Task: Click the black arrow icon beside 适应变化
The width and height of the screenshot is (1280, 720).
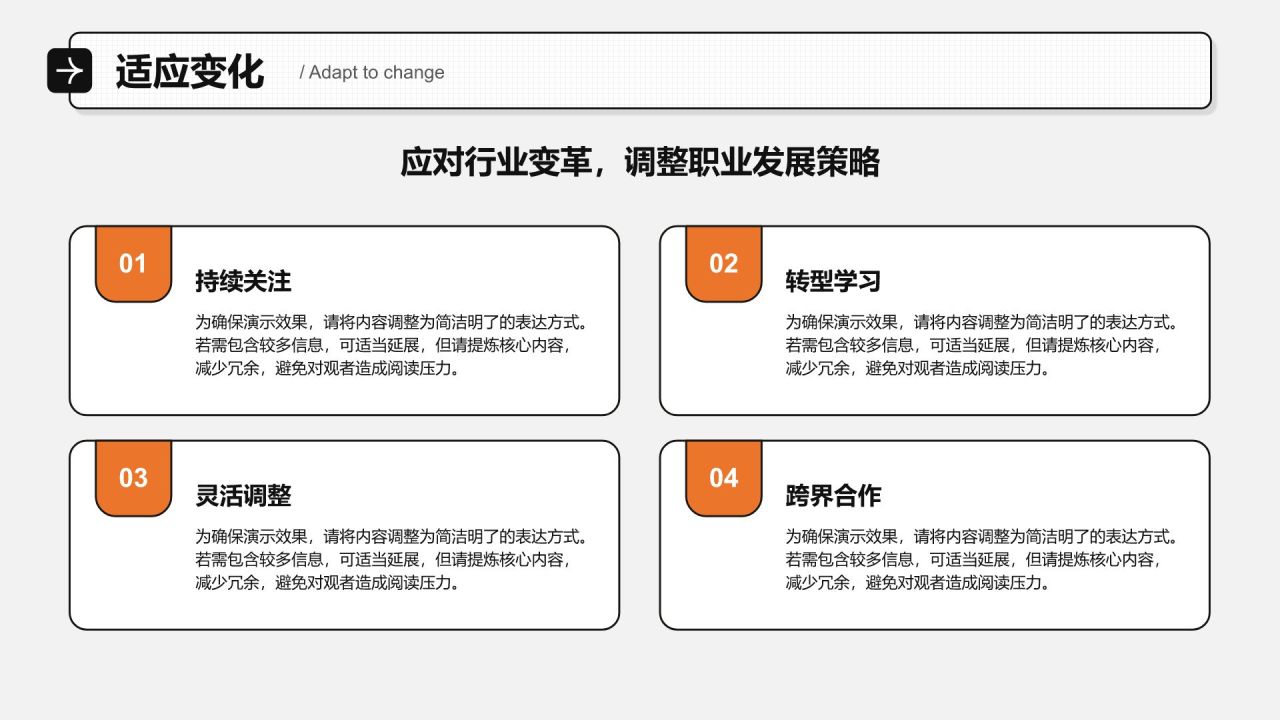Action: coord(69,71)
